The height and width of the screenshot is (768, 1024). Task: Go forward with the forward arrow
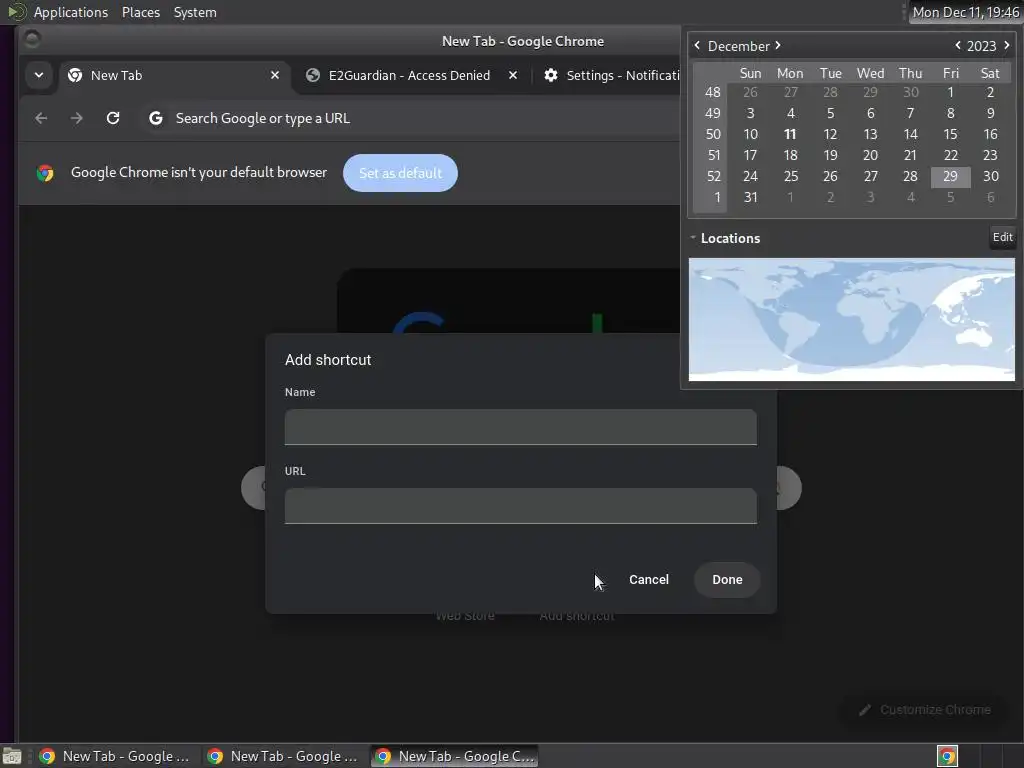click(77, 118)
